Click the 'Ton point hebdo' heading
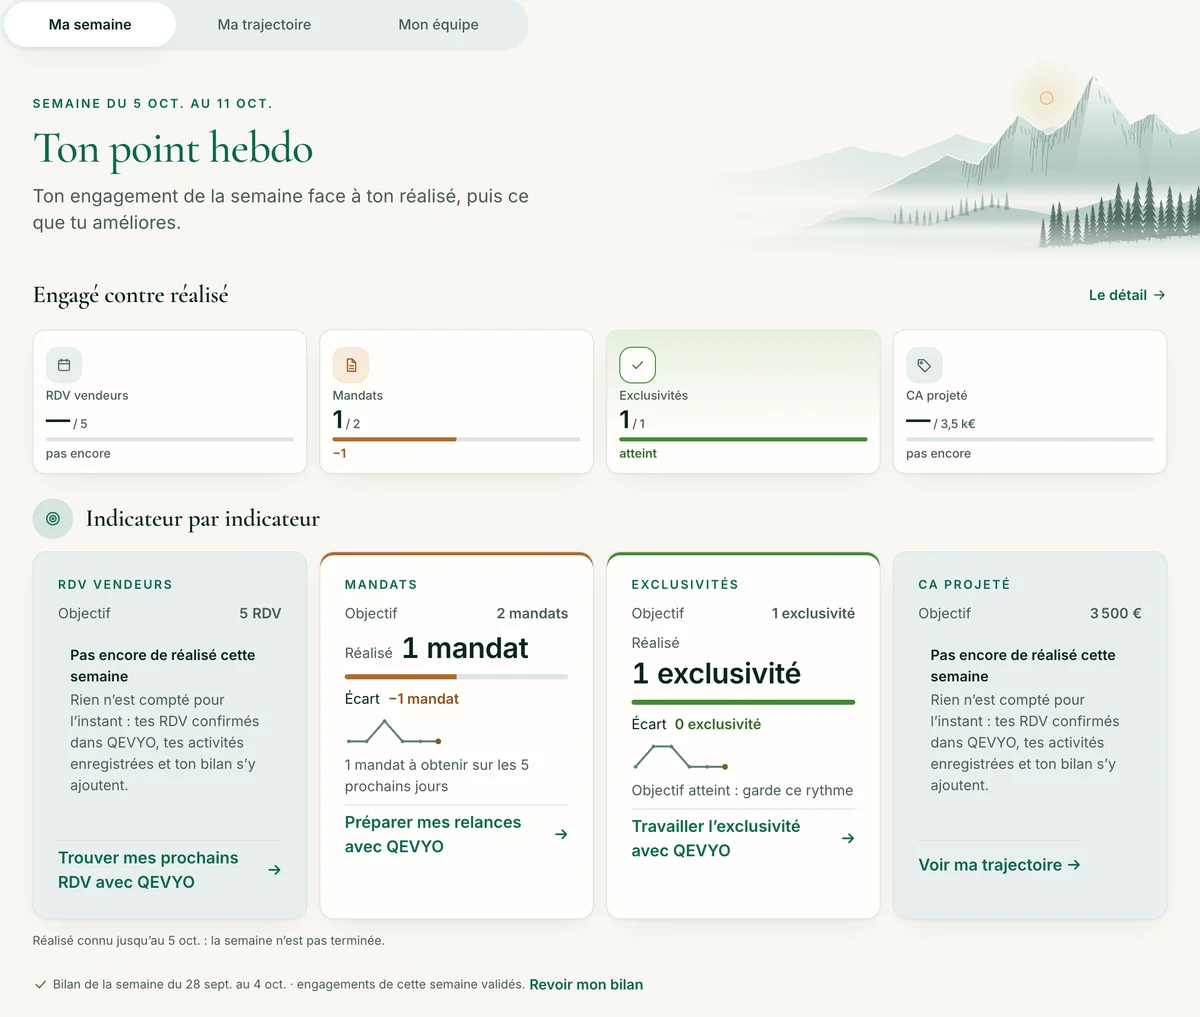 173,149
